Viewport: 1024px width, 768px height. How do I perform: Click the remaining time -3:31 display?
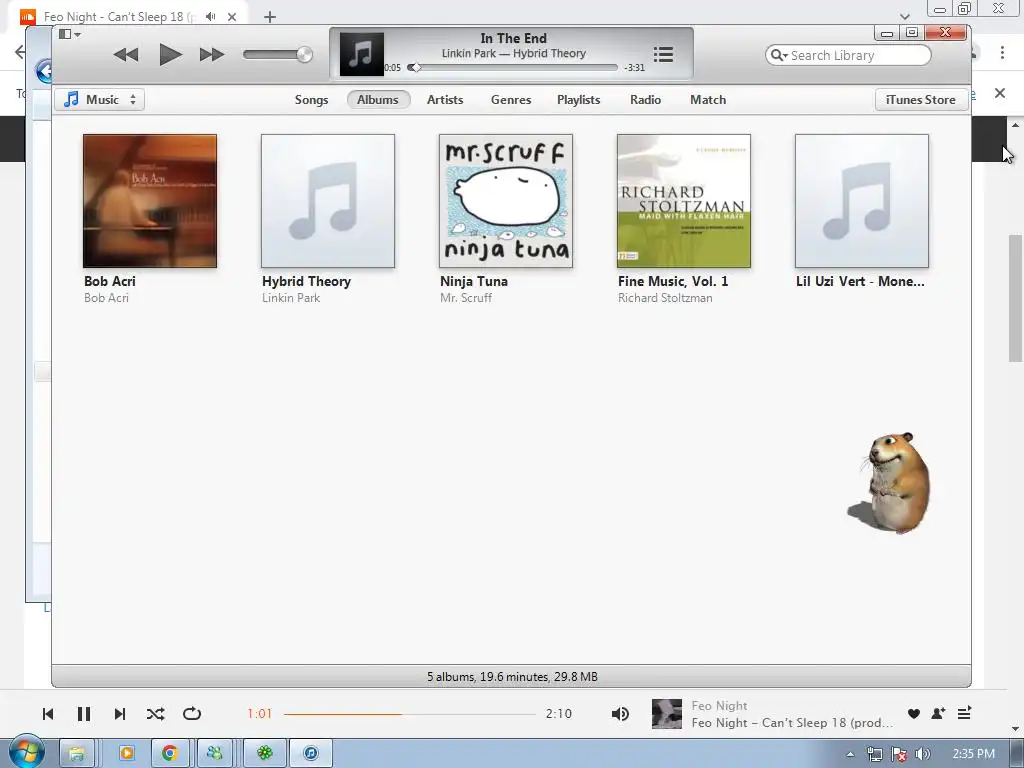[x=634, y=67]
